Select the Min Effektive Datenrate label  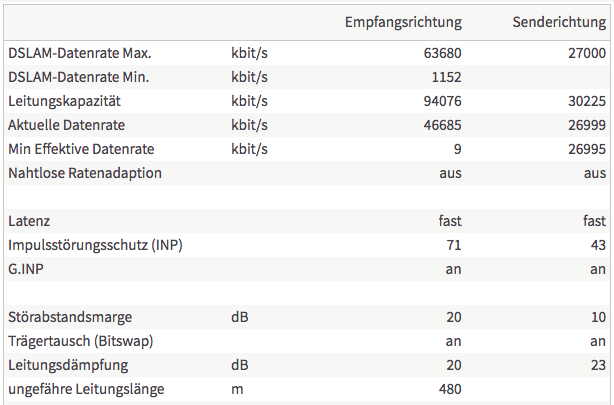81,149
